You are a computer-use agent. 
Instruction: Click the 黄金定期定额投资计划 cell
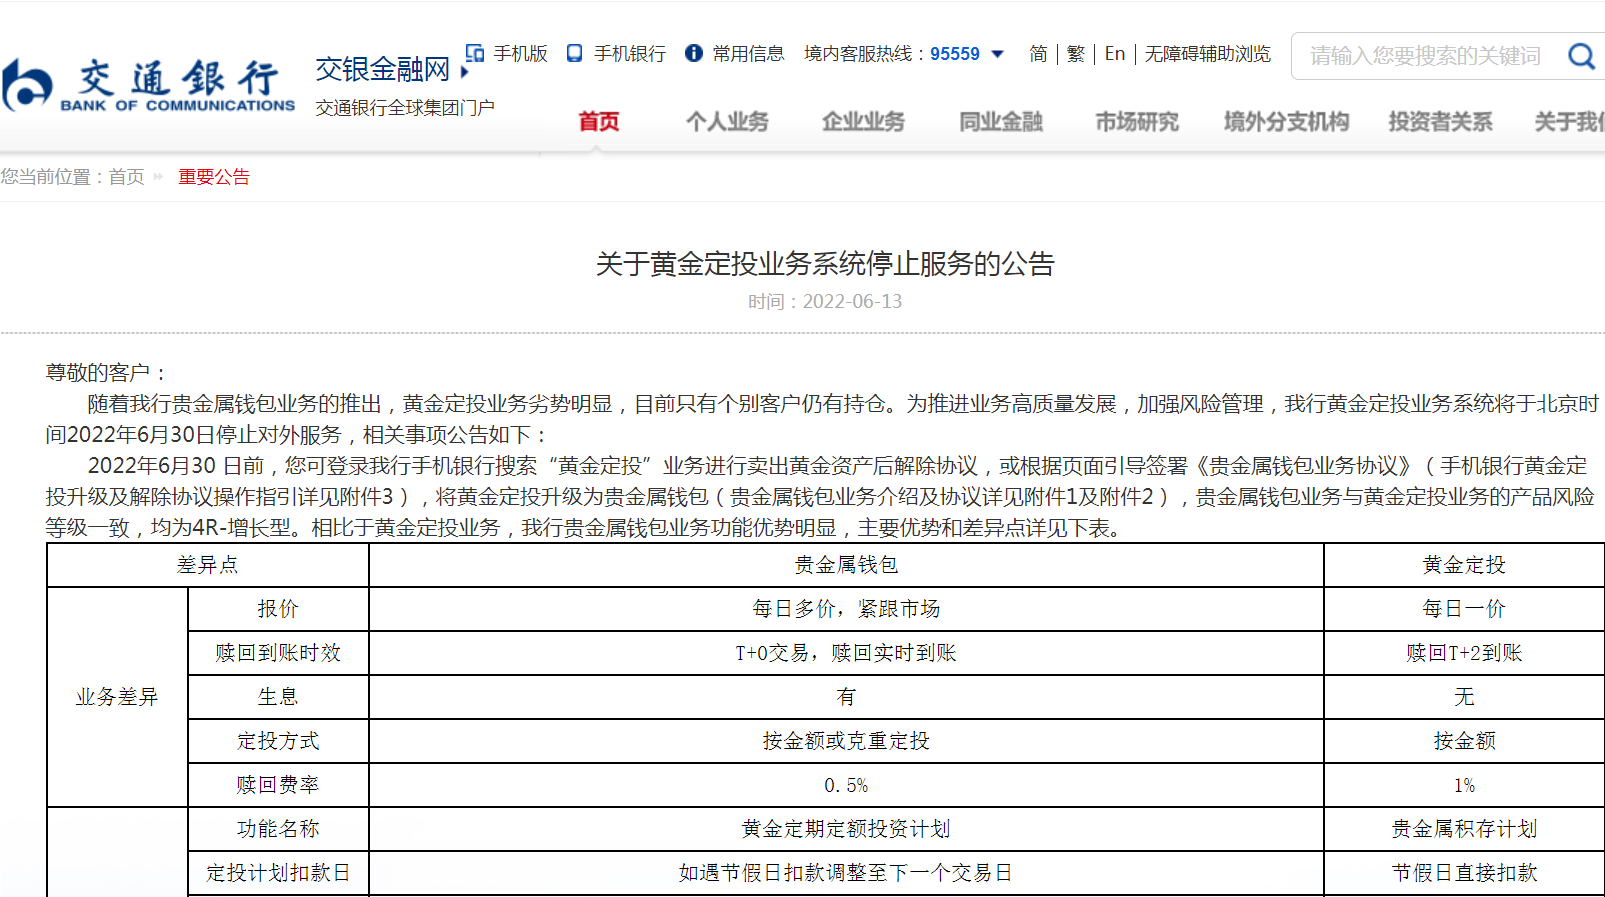846,829
